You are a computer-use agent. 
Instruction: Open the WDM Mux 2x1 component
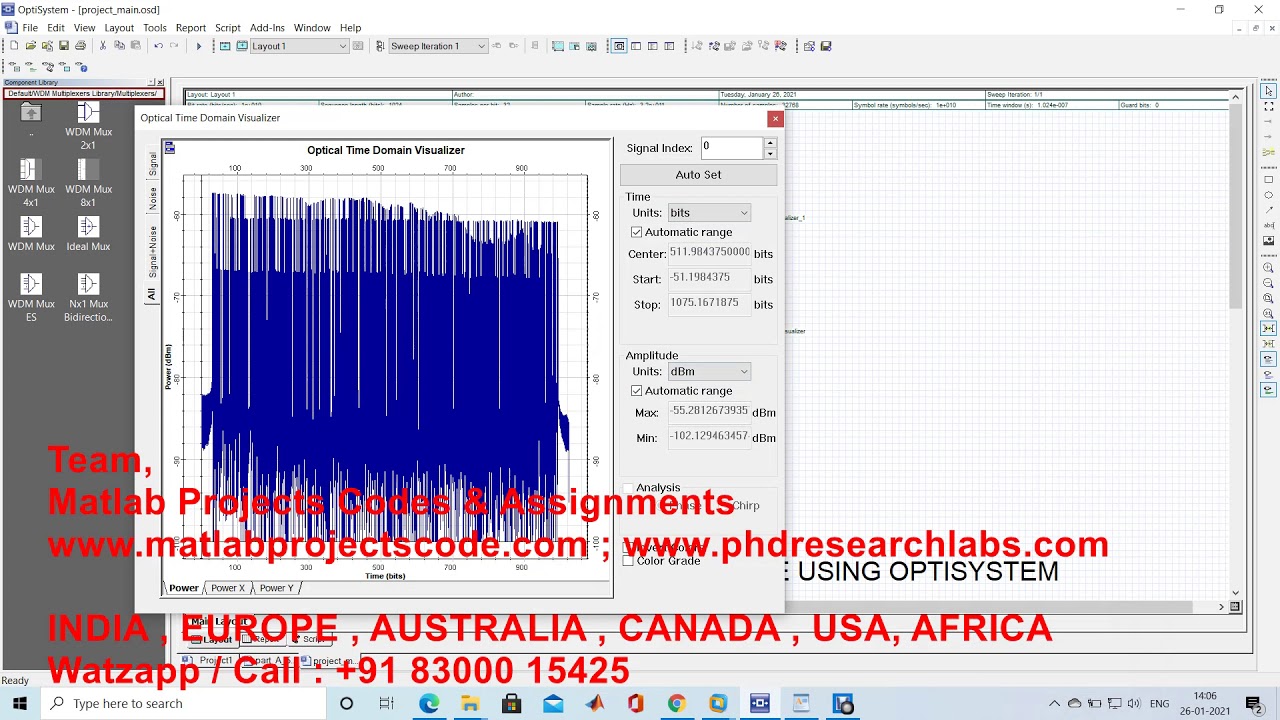[88, 126]
